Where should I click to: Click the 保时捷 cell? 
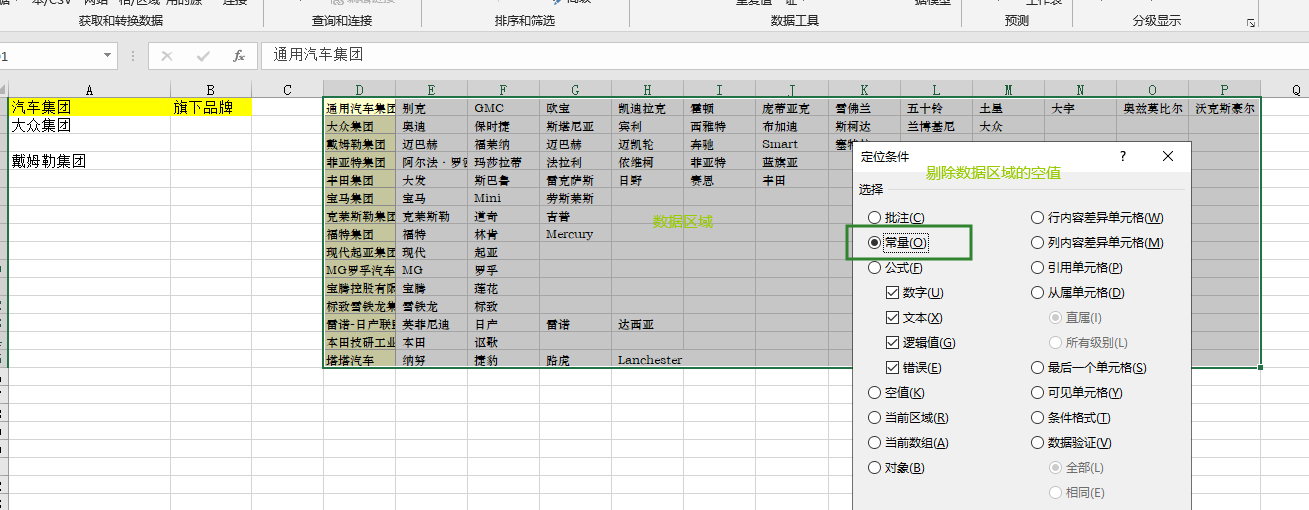(x=503, y=126)
